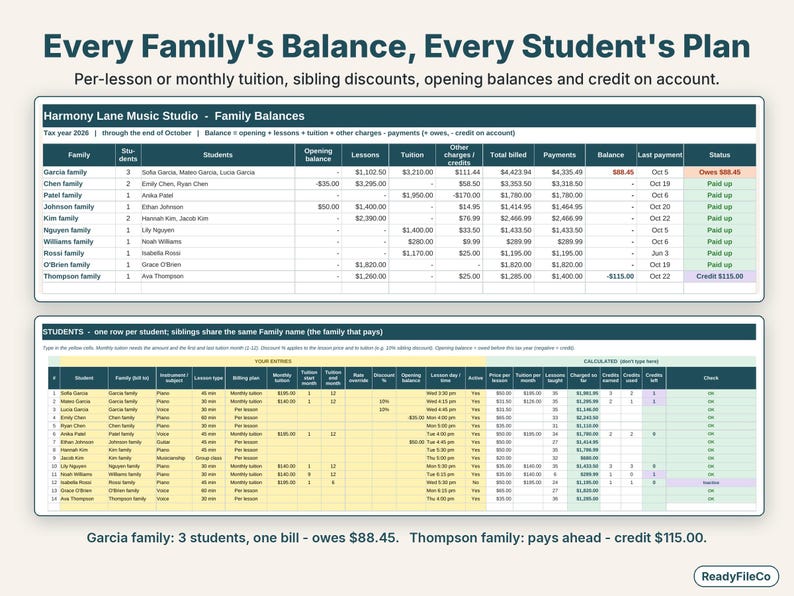
Task: Click the "Instrument / subject" column header
Action: (174, 378)
